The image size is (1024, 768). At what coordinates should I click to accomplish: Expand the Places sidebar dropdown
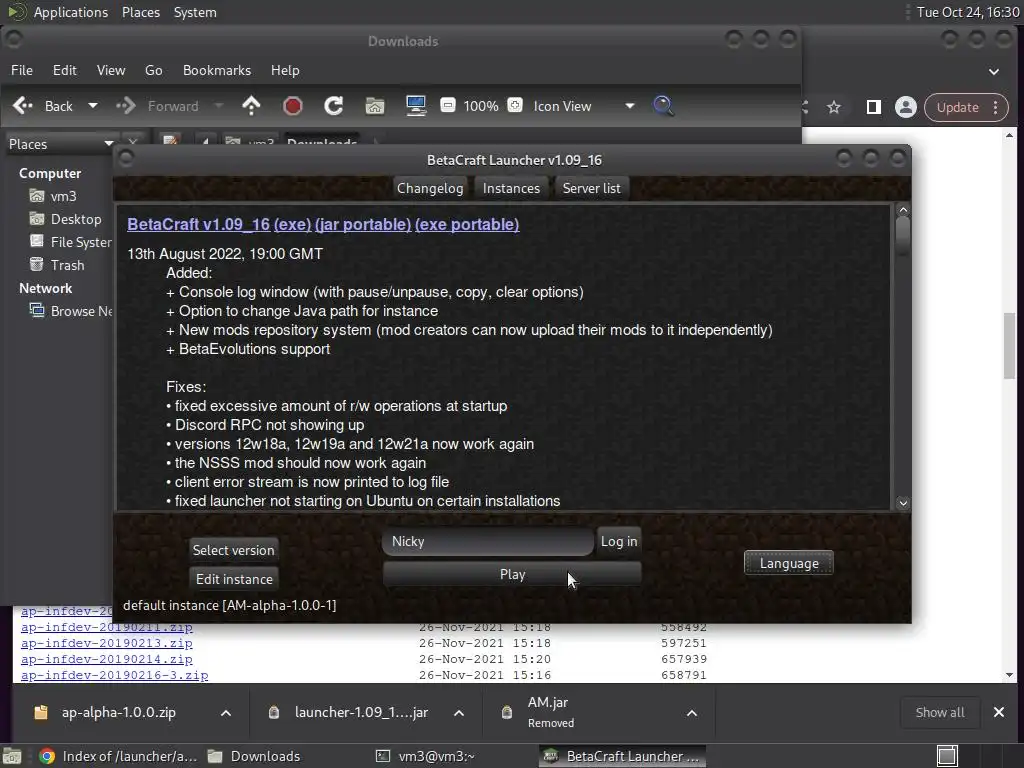coord(108,144)
